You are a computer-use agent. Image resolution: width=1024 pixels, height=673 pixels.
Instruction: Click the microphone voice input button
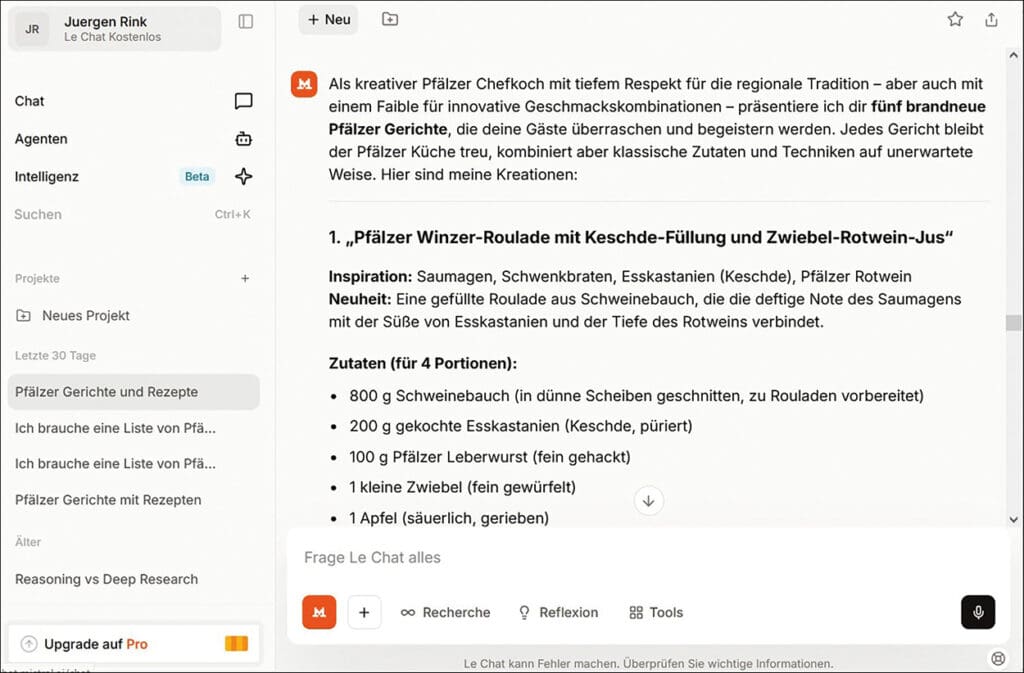pyautogui.click(x=977, y=612)
